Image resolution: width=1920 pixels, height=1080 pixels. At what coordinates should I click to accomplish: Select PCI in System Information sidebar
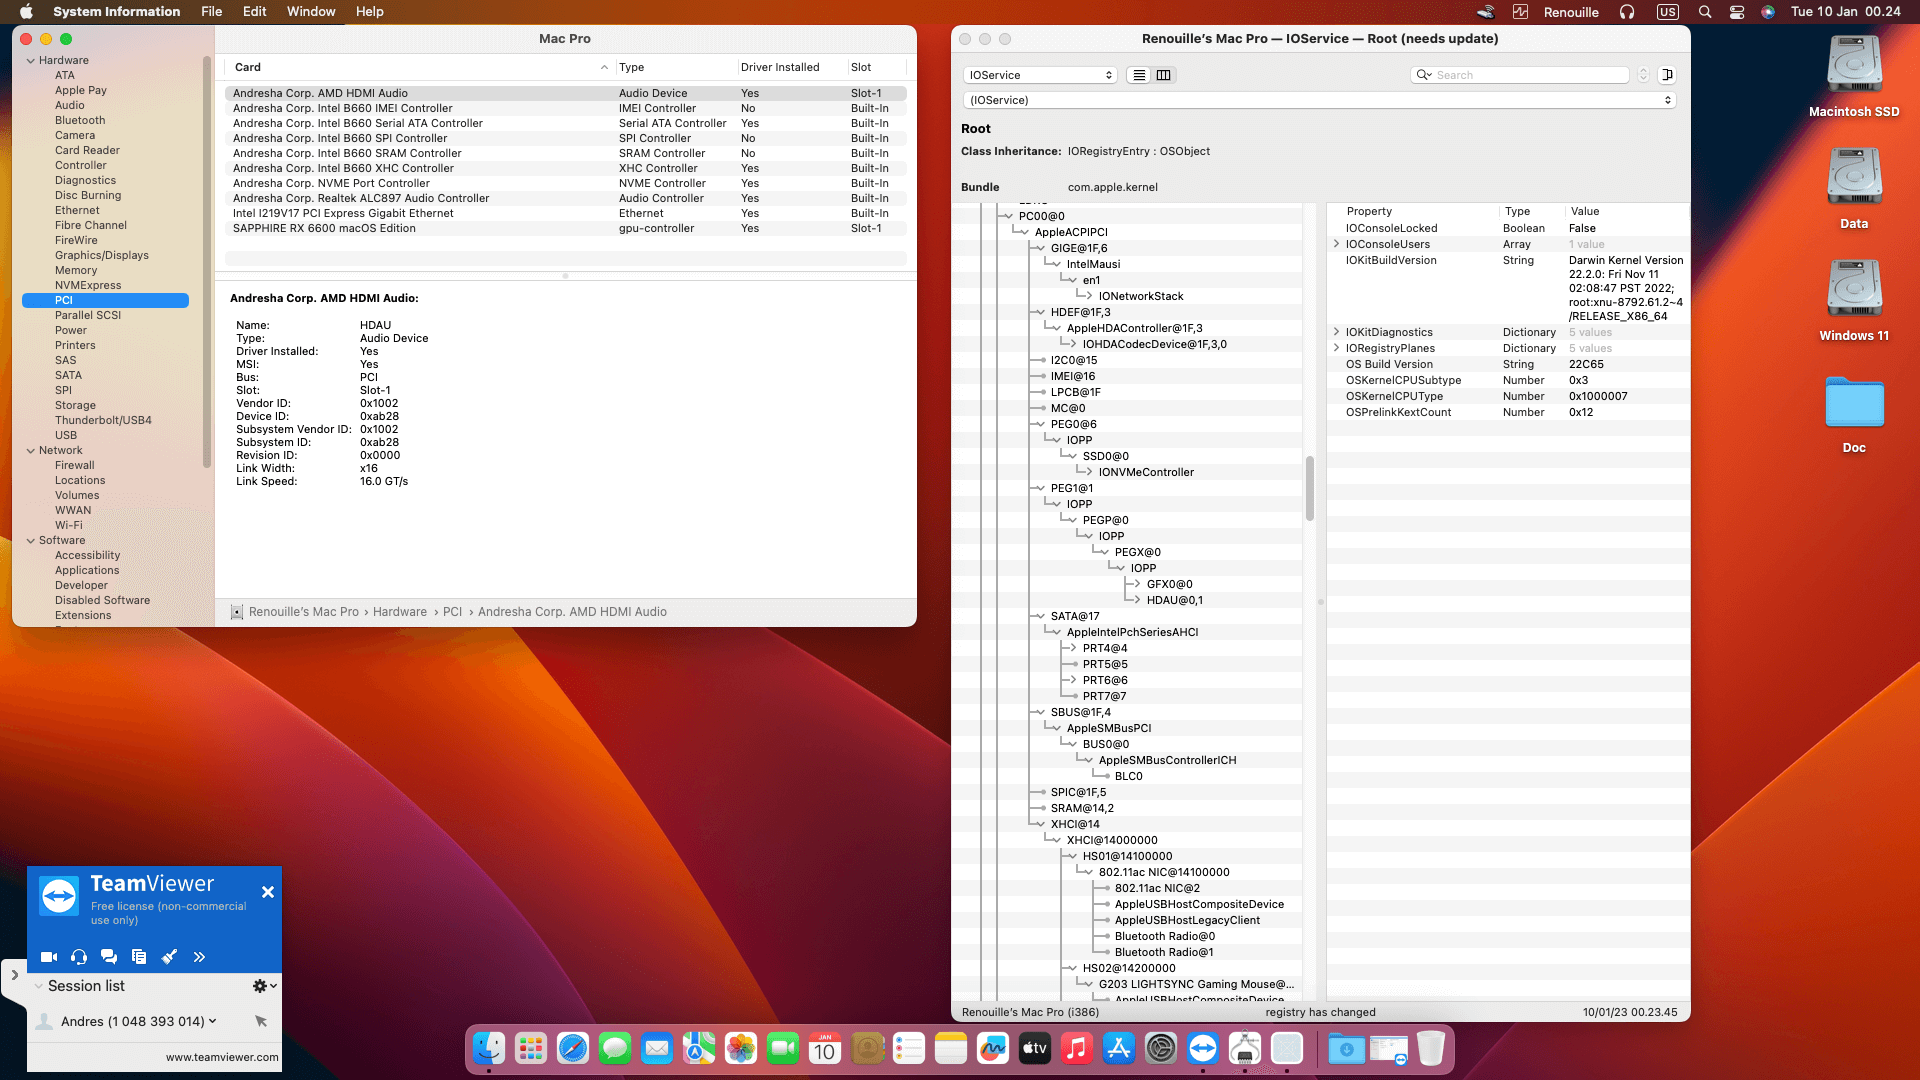click(105, 300)
